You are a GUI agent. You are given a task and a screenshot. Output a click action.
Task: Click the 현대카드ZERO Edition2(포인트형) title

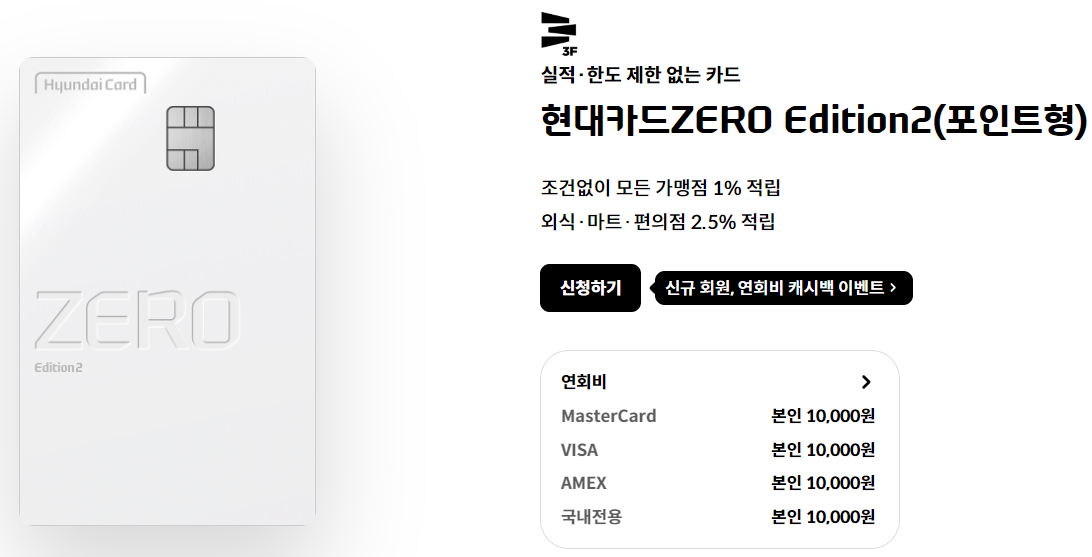[x=813, y=120]
